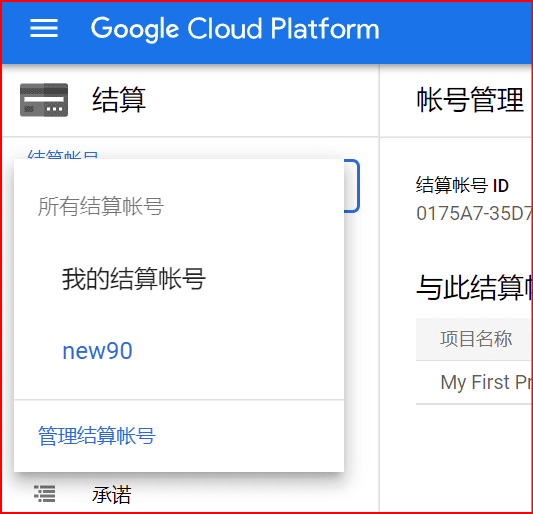This screenshot has height=514, width=533.
Task: Click the Google Cloud Platform logo text
Action: (235, 29)
